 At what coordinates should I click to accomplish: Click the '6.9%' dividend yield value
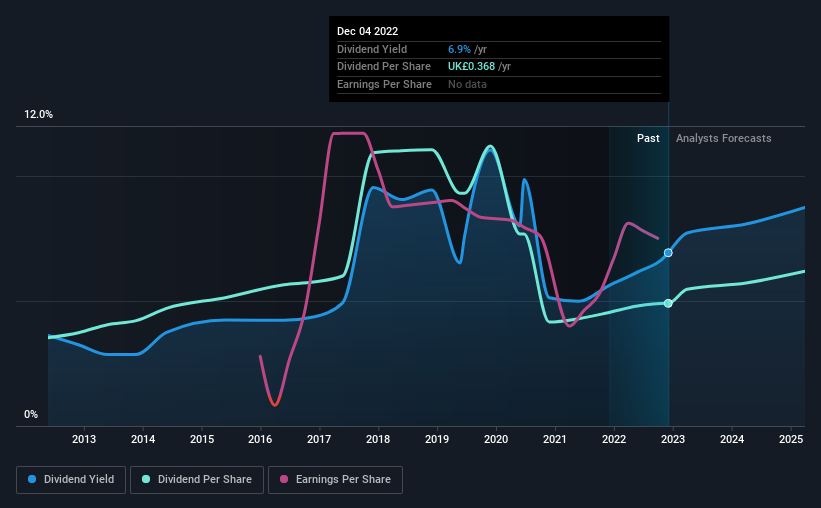tap(459, 49)
